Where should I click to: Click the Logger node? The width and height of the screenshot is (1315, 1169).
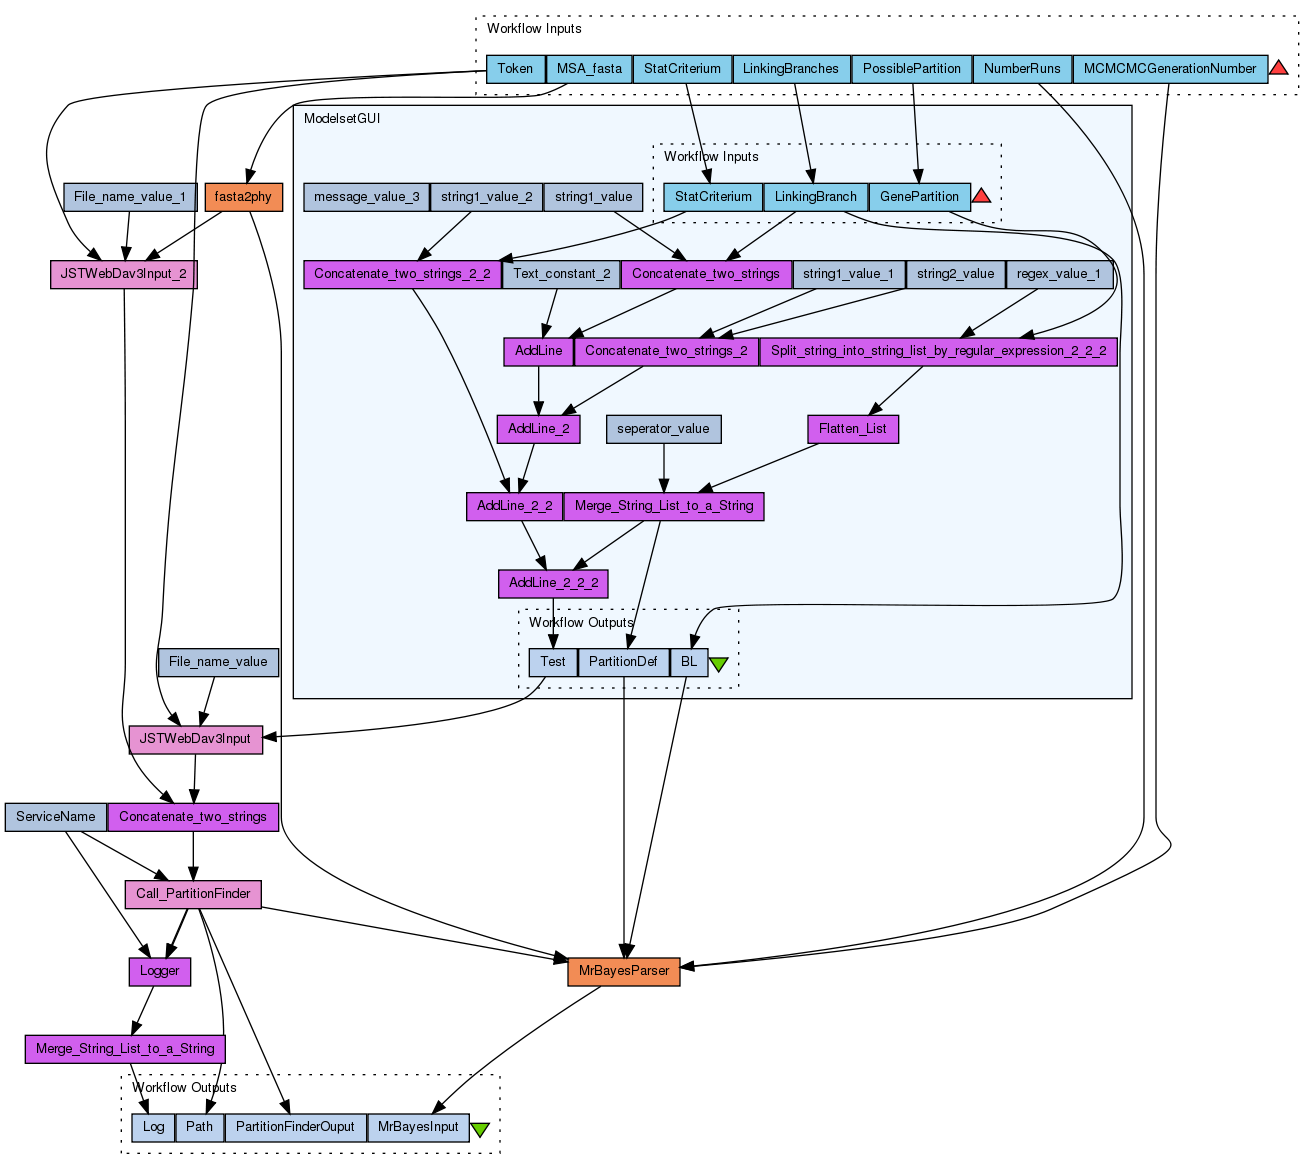tap(160, 971)
